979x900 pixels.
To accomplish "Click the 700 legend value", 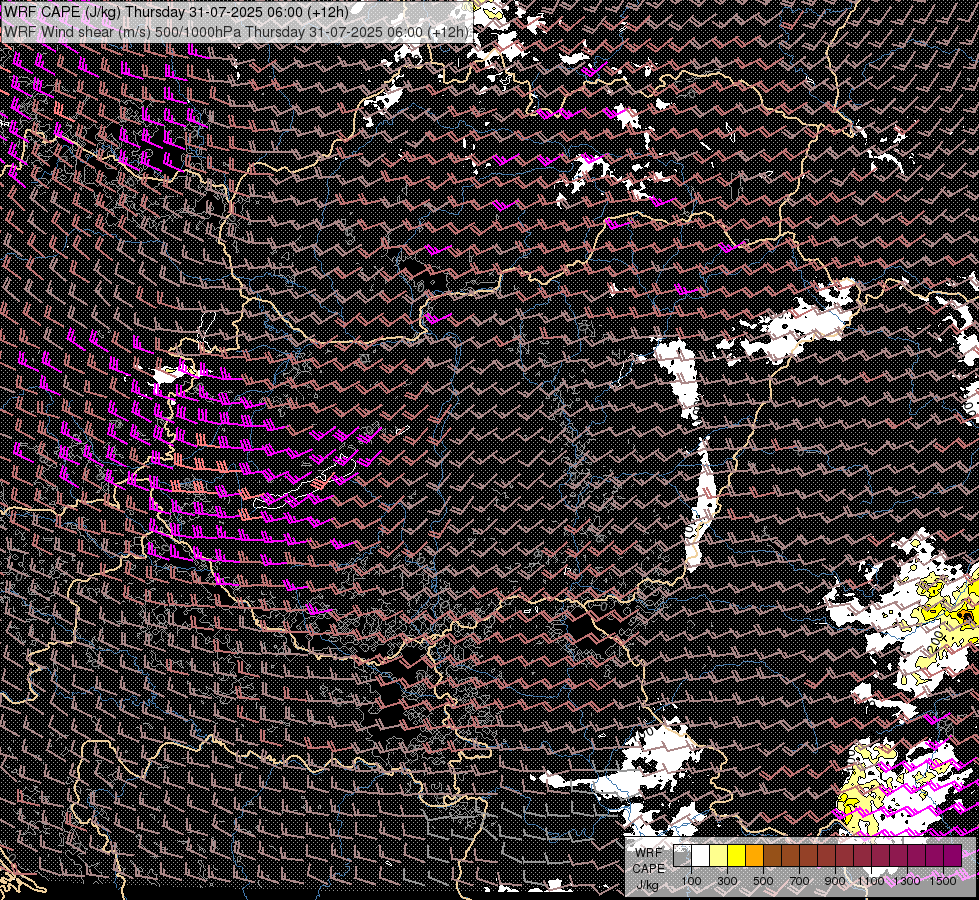I will pyautogui.click(x=799, y=881).
